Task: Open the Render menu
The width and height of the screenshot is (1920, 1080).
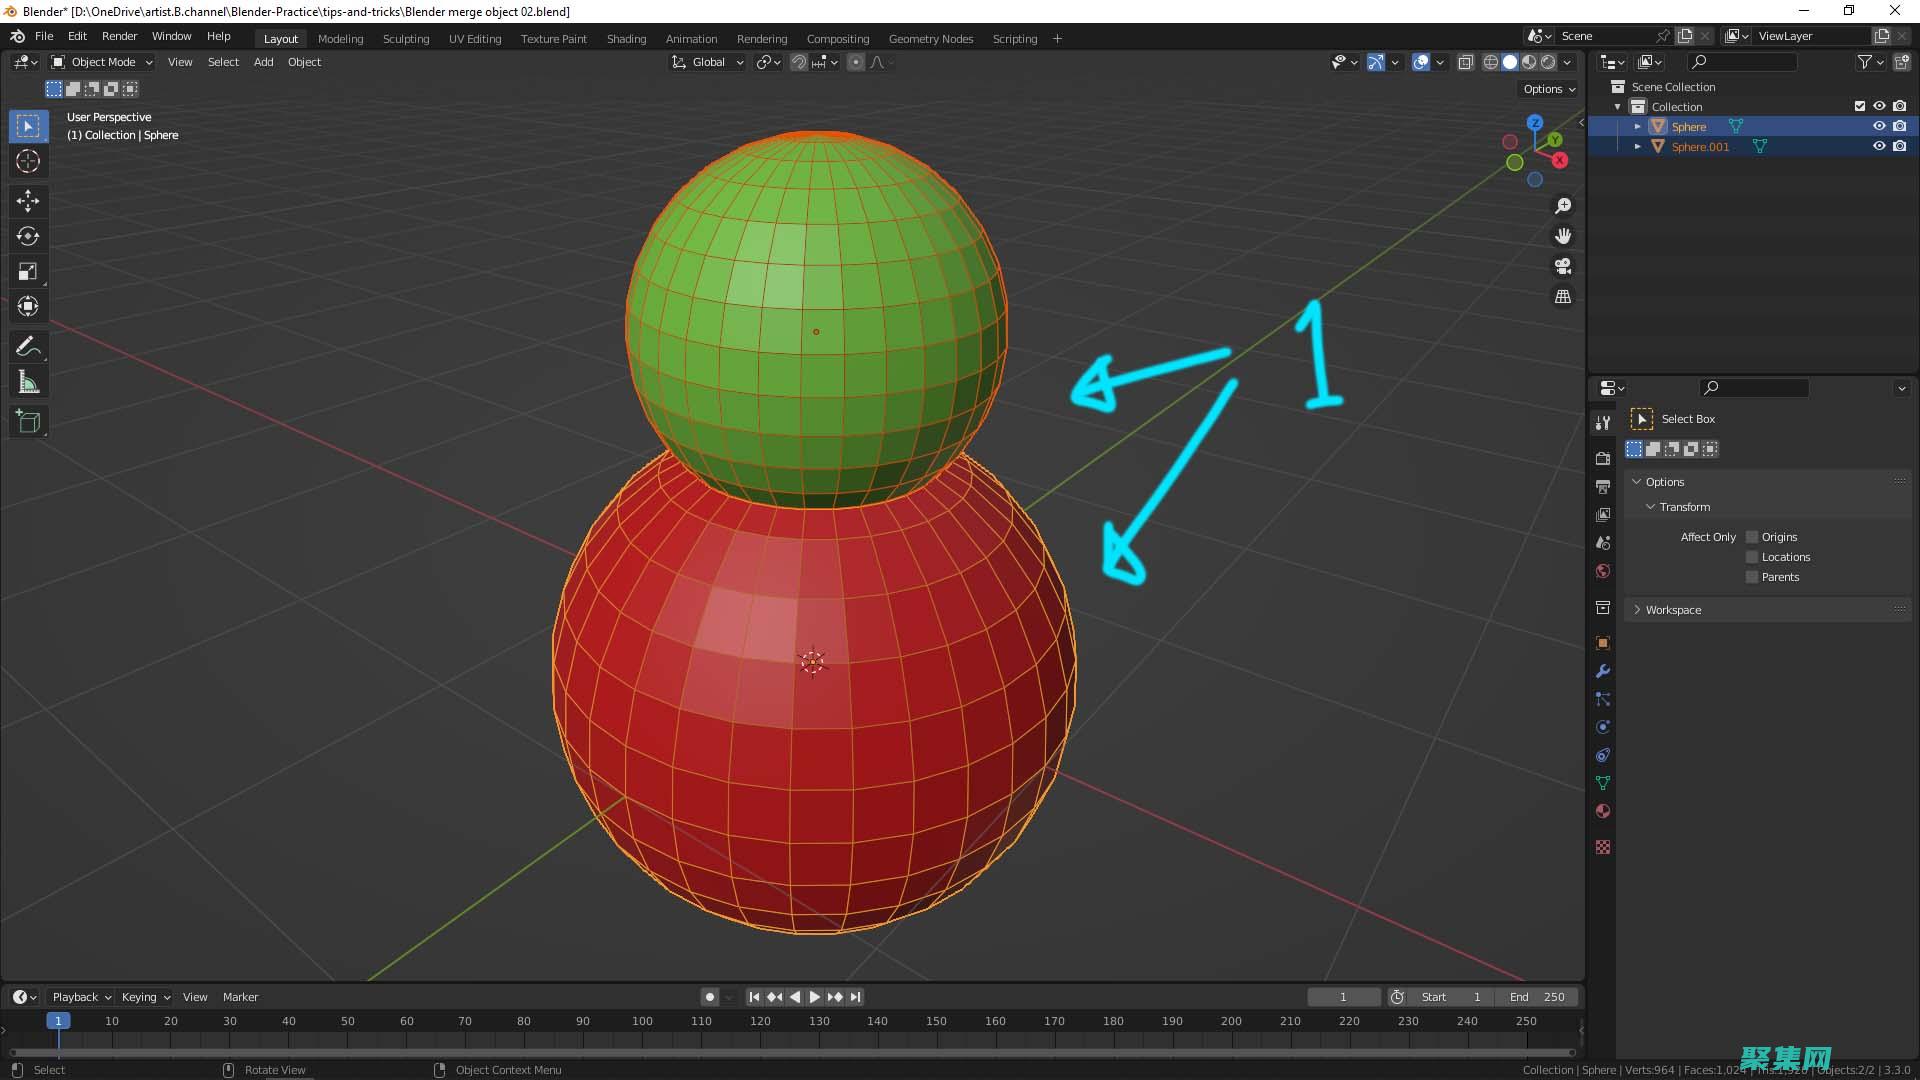Action: (x=119, y=36)
